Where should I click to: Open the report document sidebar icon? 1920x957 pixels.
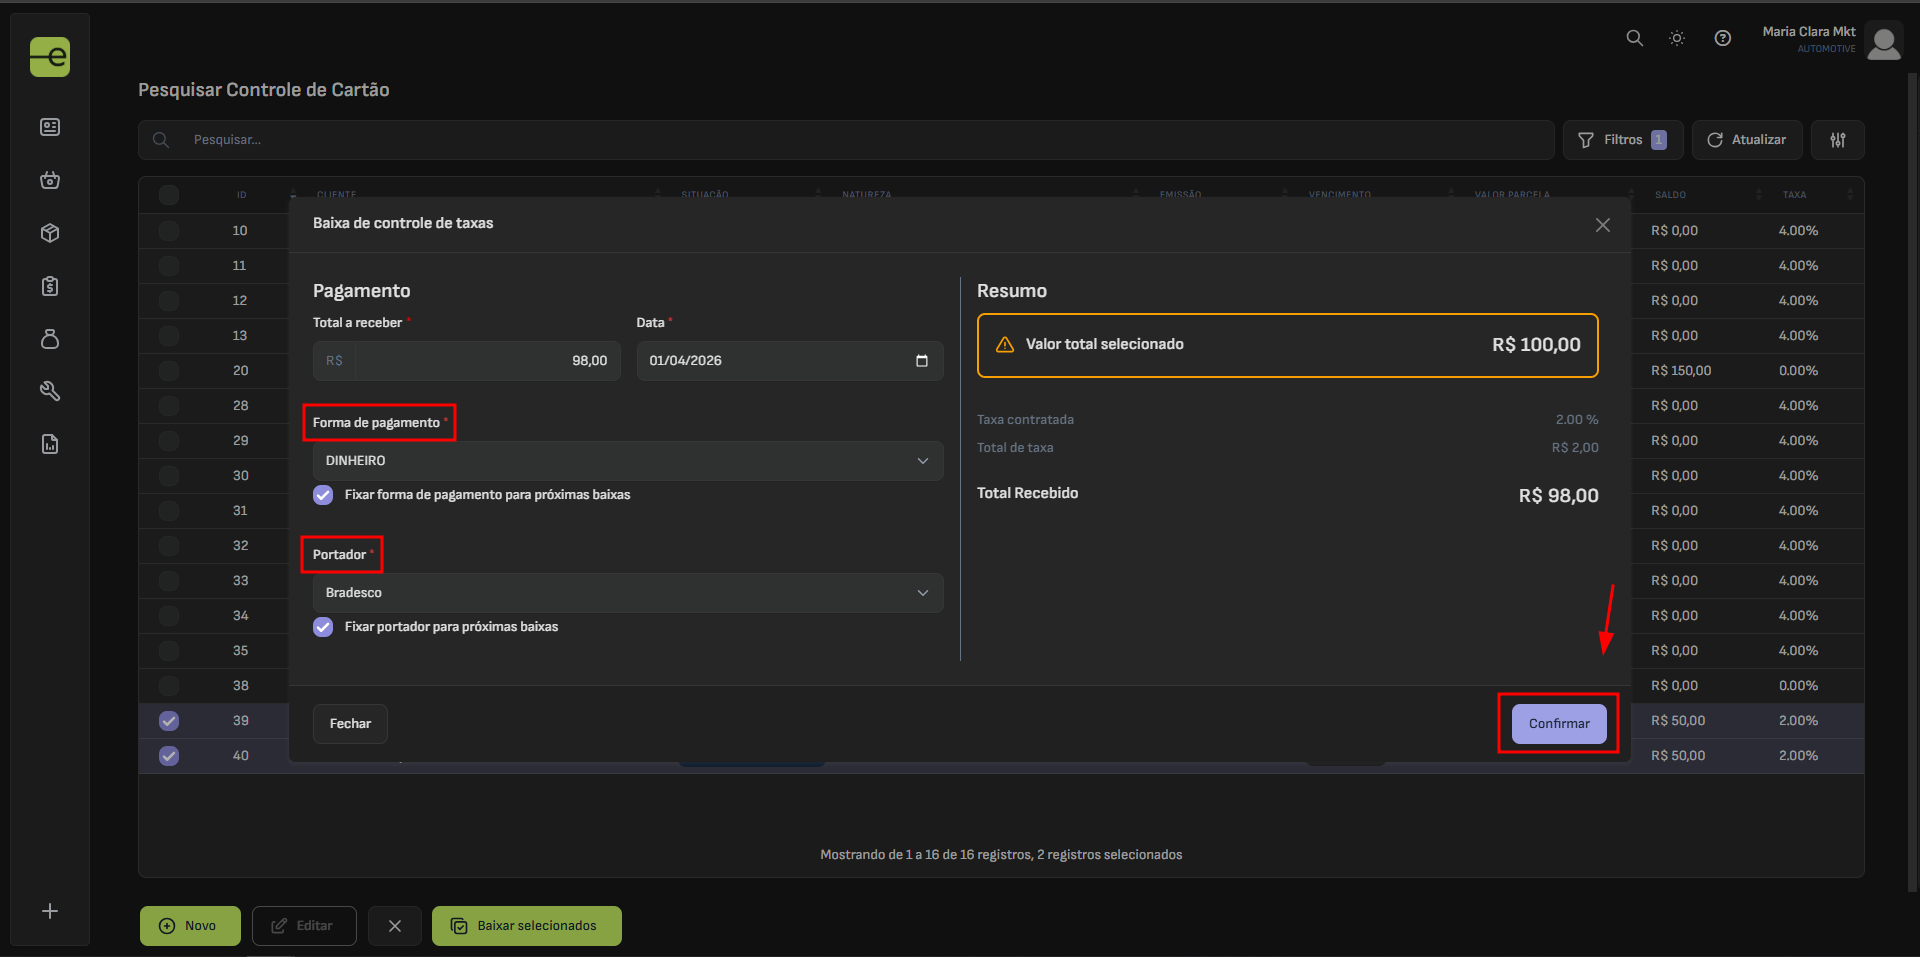pos(50,444)
